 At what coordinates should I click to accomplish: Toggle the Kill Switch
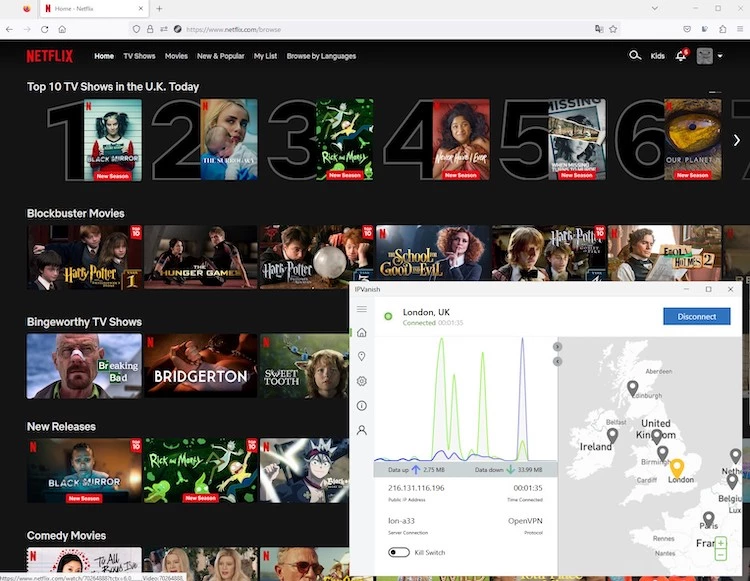[399, 552]
